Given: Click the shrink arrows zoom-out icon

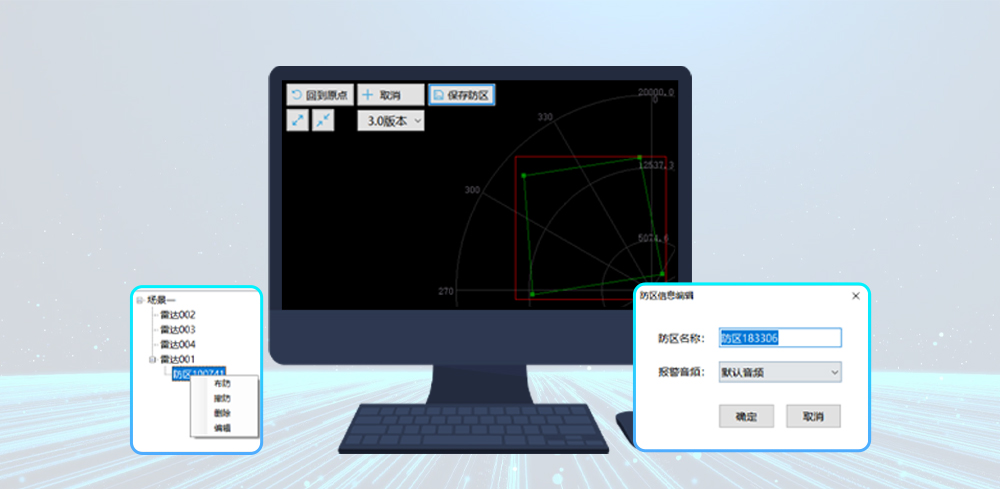Looking at the screenshot, I should tap(323, 120).
